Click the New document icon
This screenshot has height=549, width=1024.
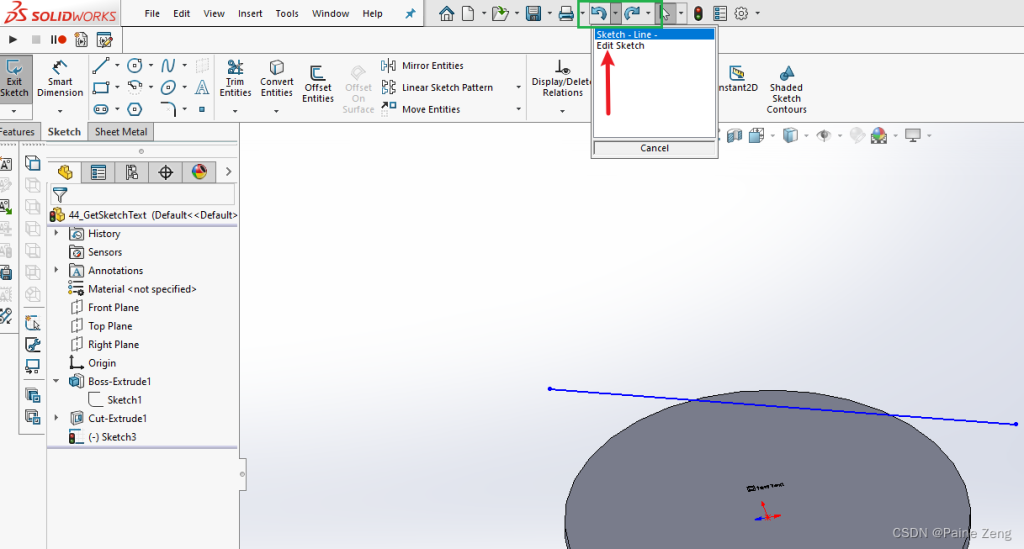tap(468, 13)
